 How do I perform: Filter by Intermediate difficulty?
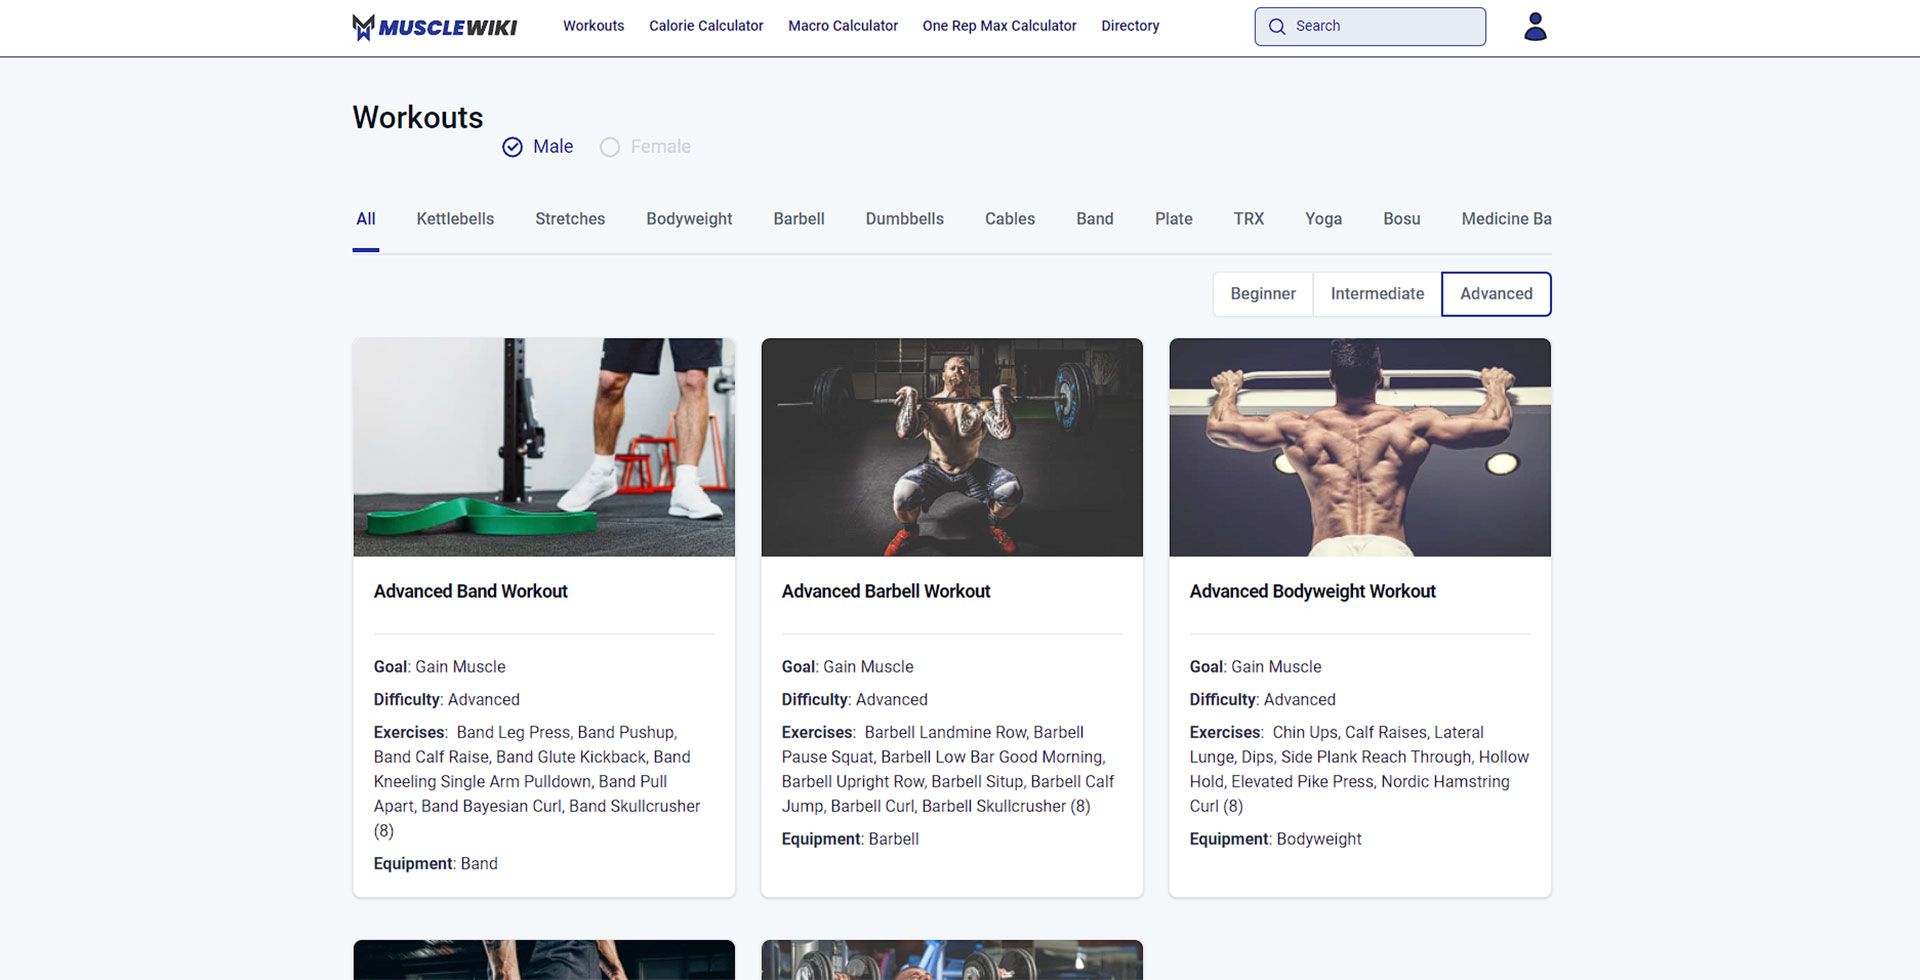(1377, 294)
